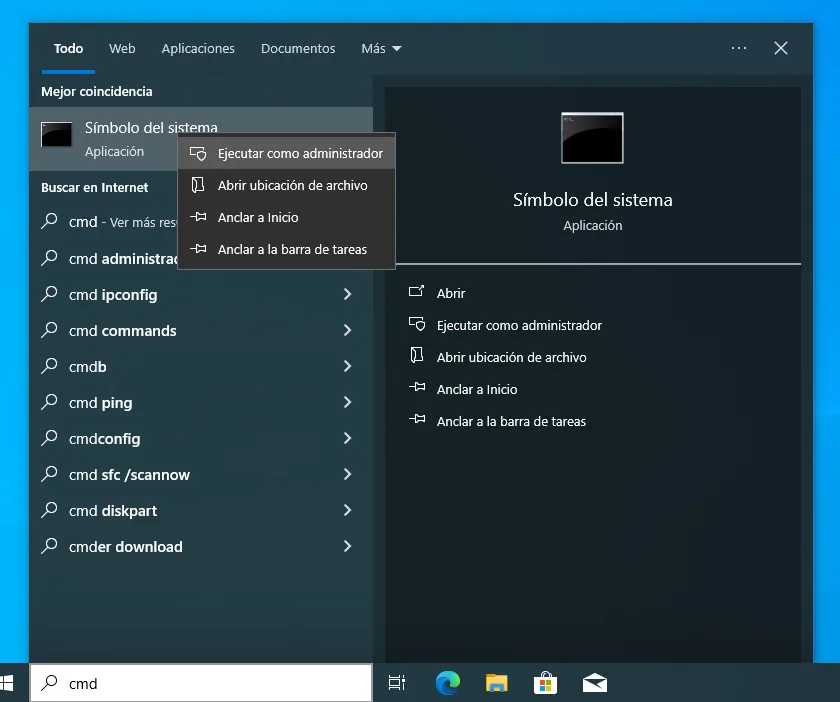Expand the cmdconfig suggestion arrow
This screenshot has width=840, height=702.
347,438
